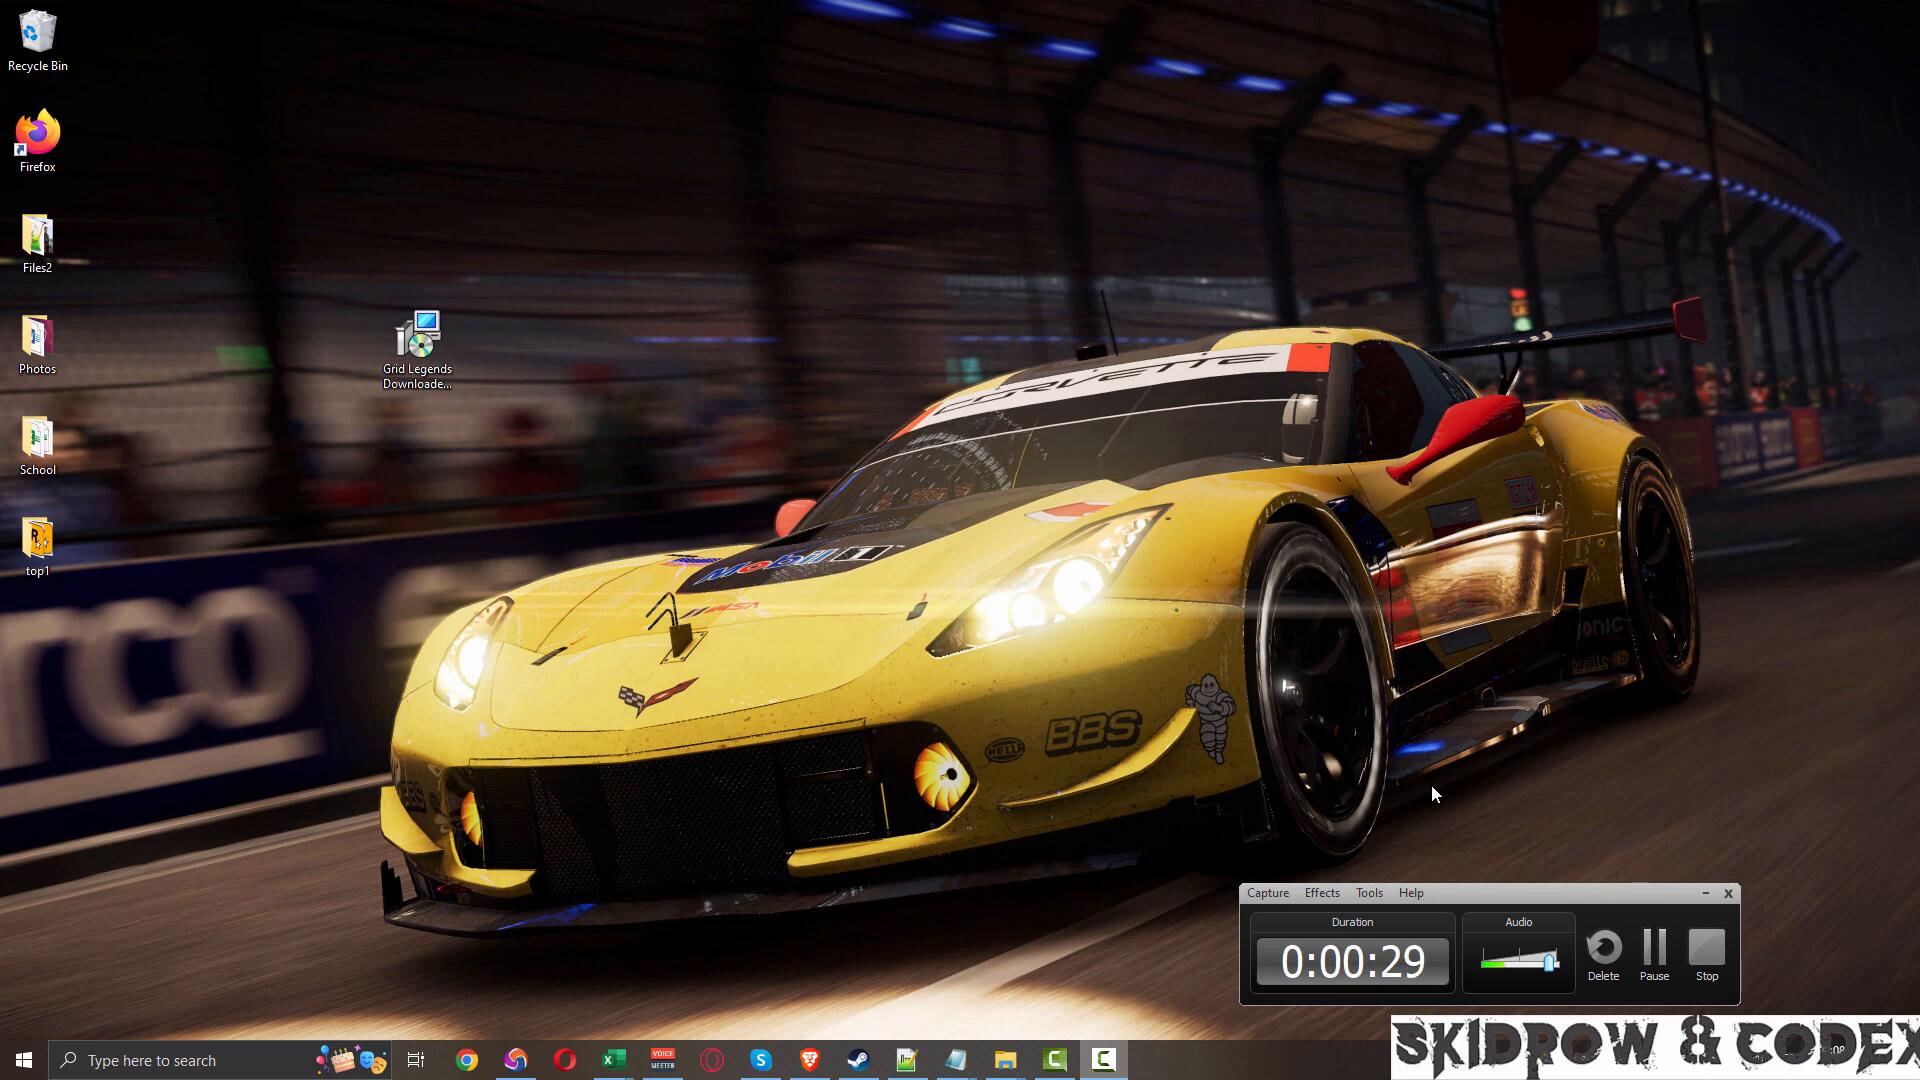The height and width of the screenshot is (1080, 1920).
Task: Open the Tools menu
Action: [x=1369, y=893]
